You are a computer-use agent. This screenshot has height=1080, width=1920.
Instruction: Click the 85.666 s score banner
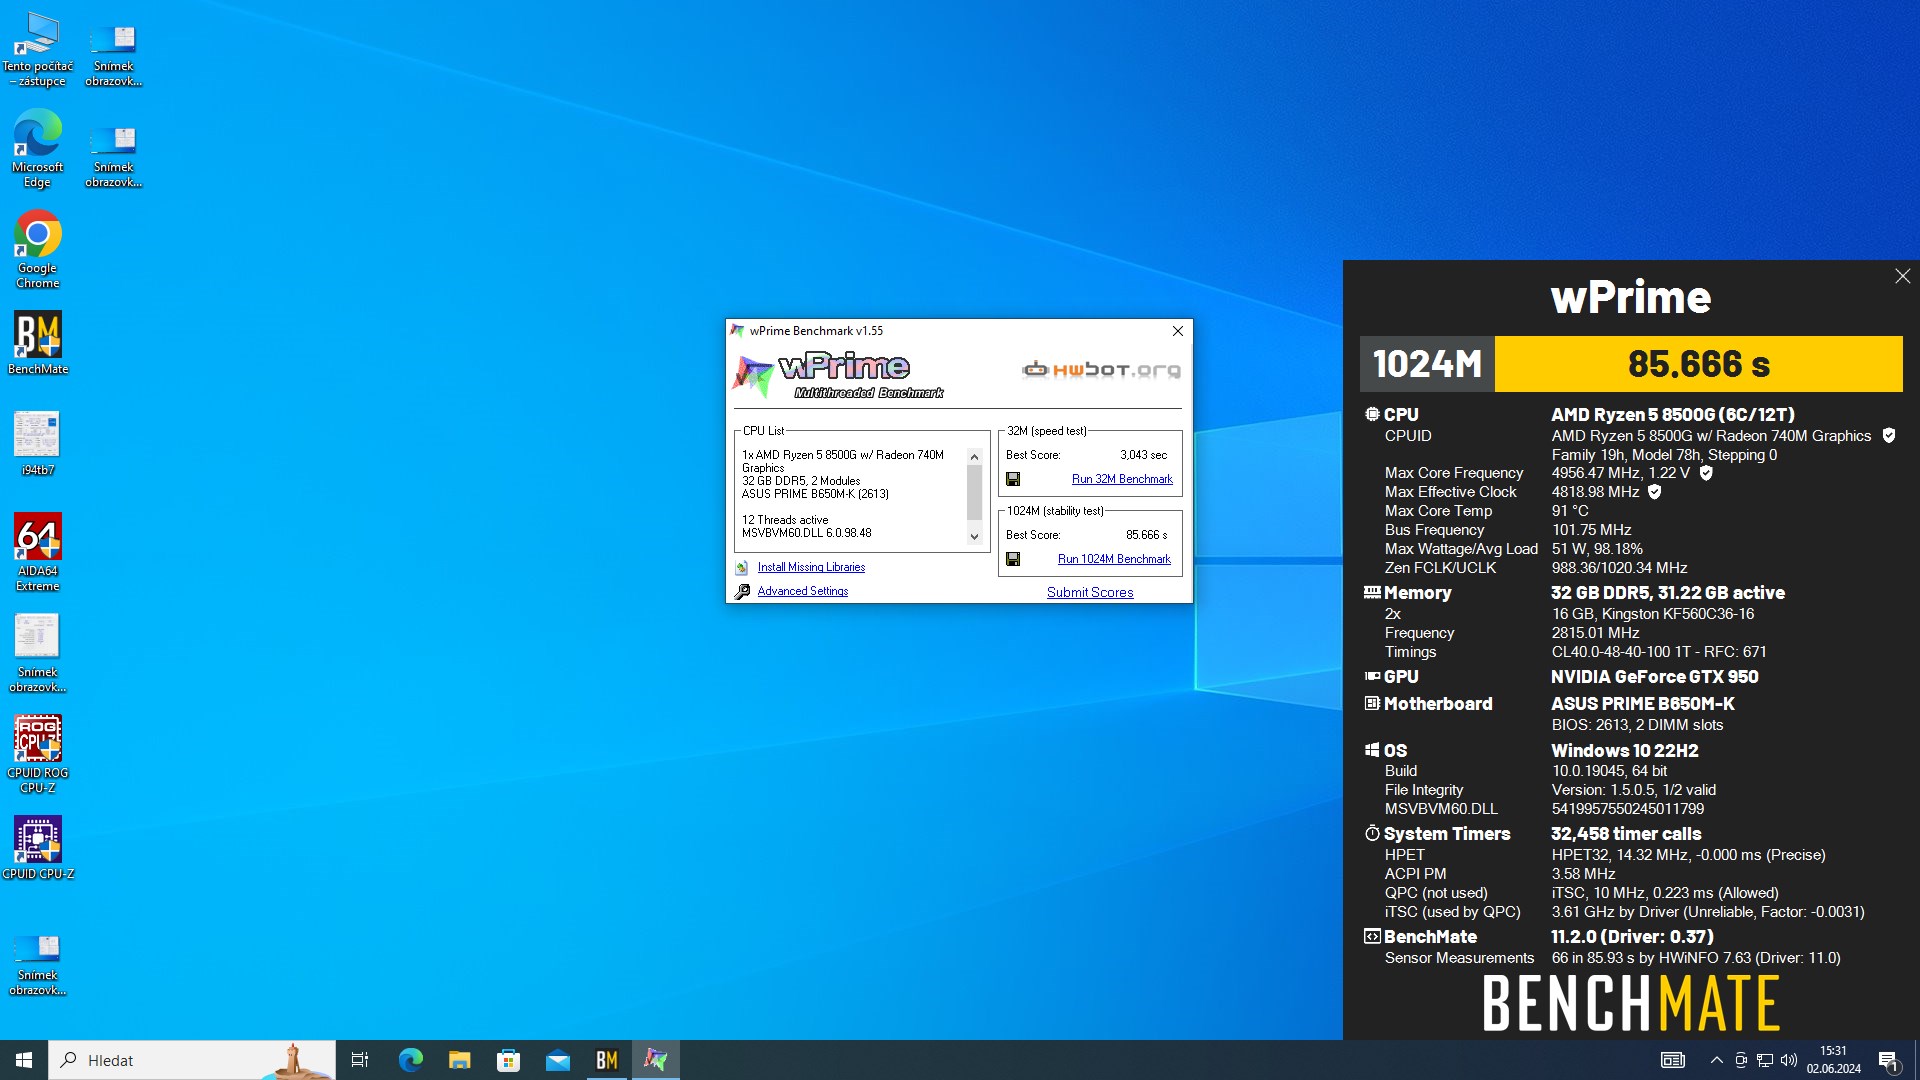(x=1698, y=364)
